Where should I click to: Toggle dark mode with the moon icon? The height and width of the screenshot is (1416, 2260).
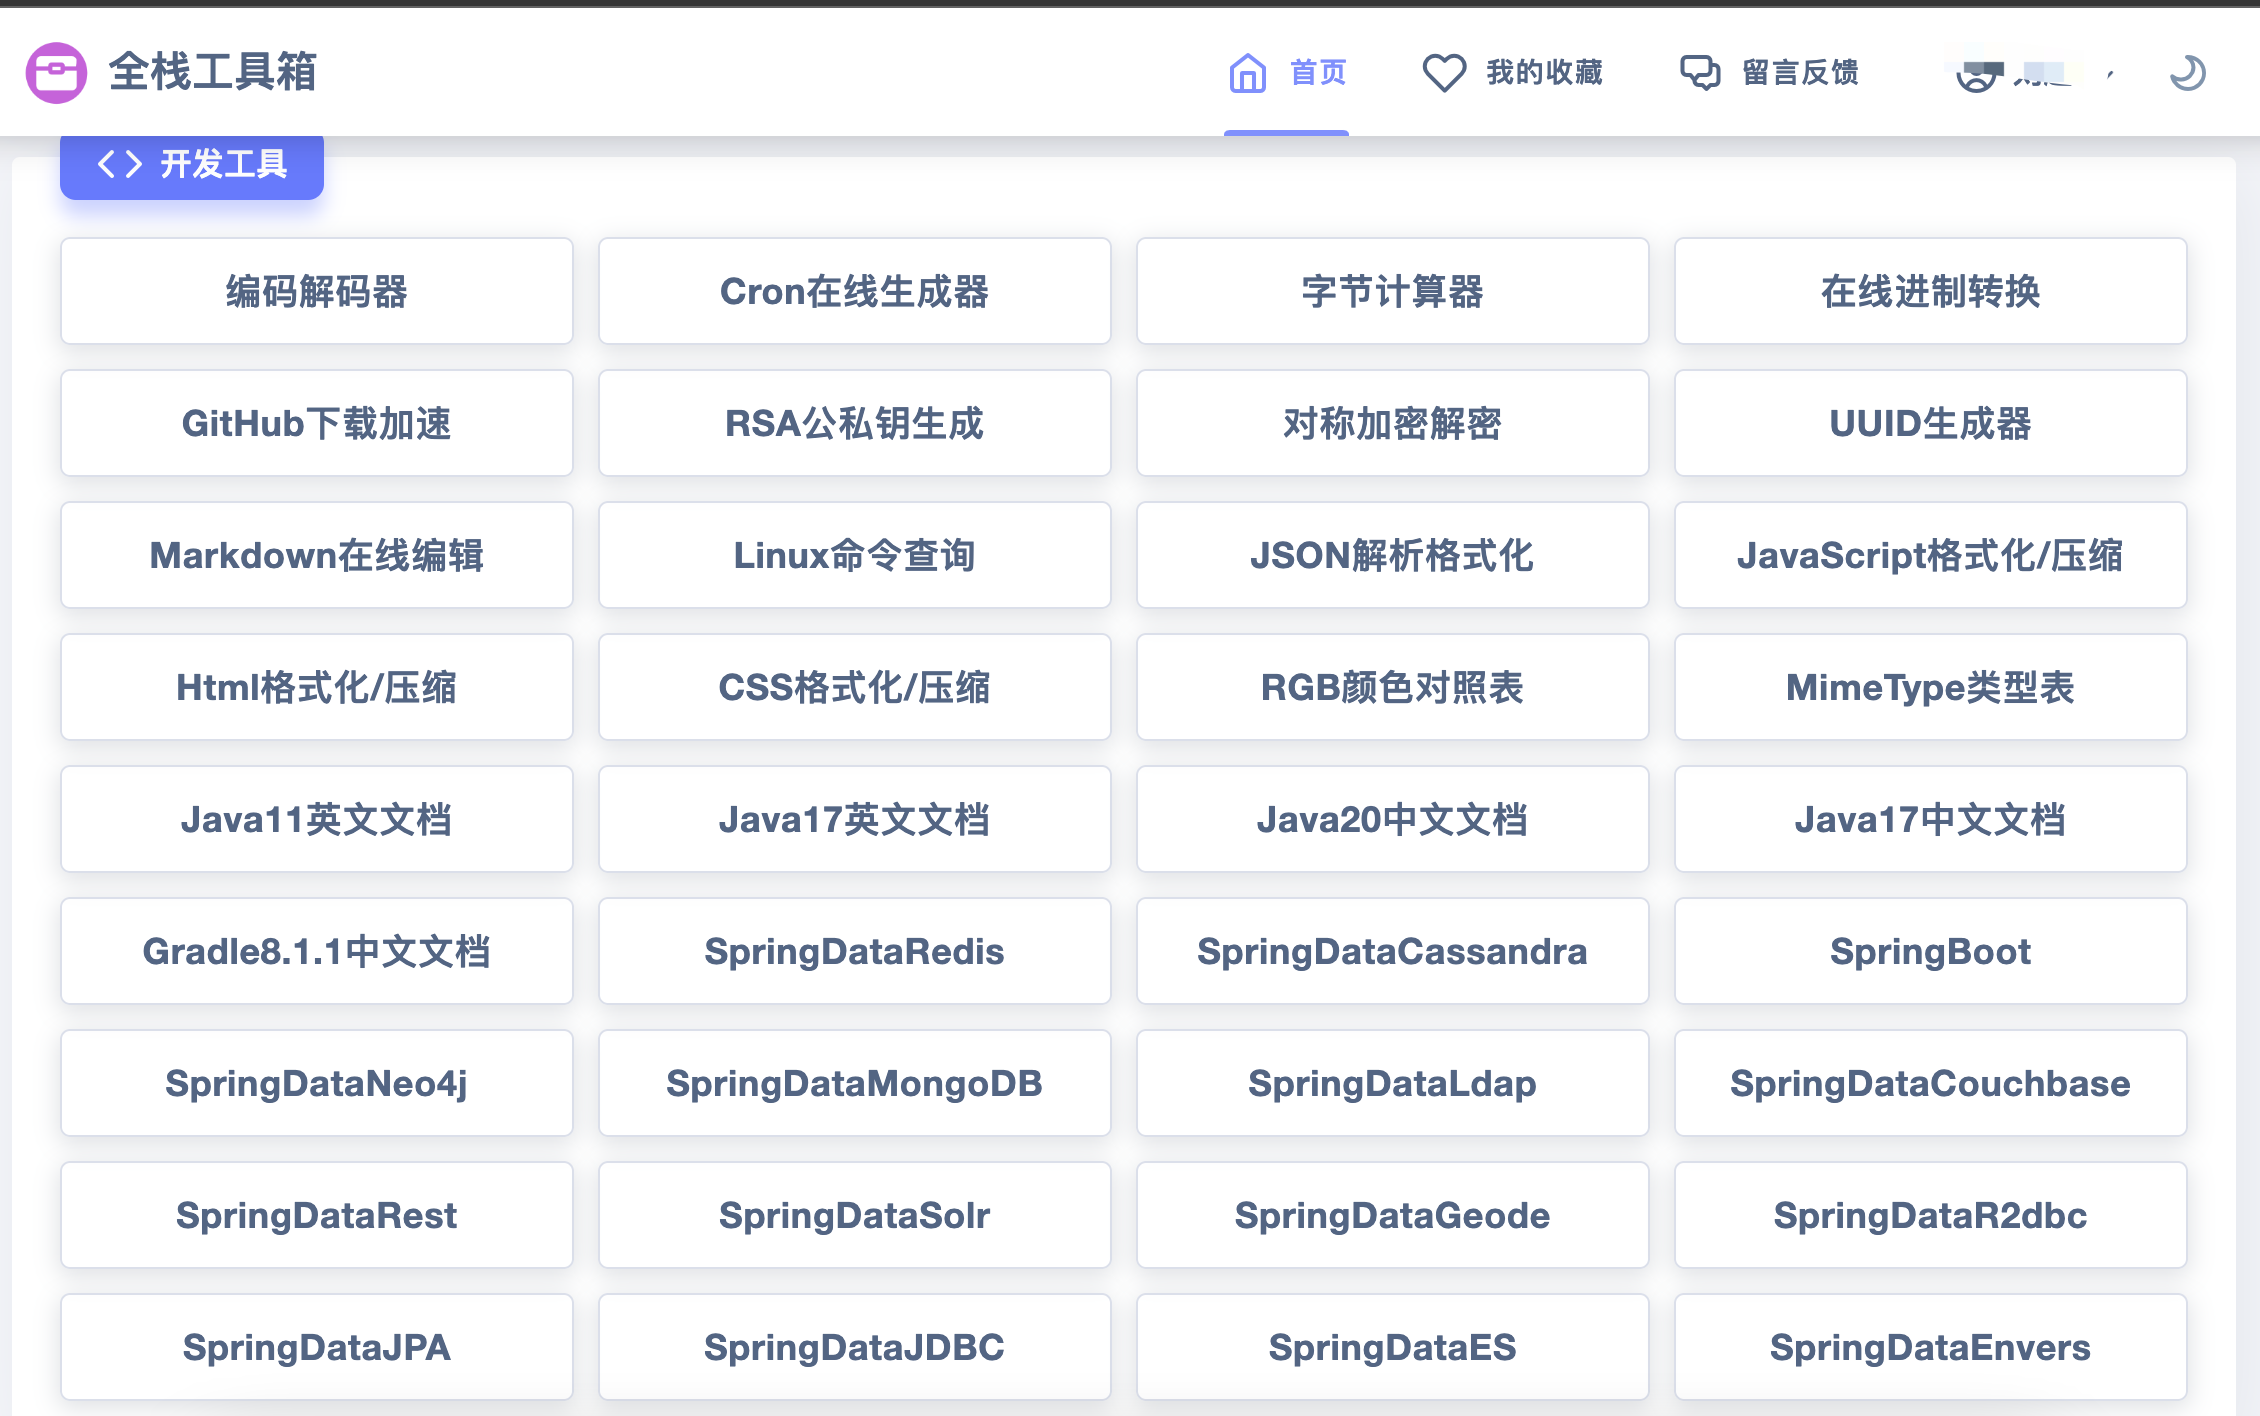[x=2187, y=73]
